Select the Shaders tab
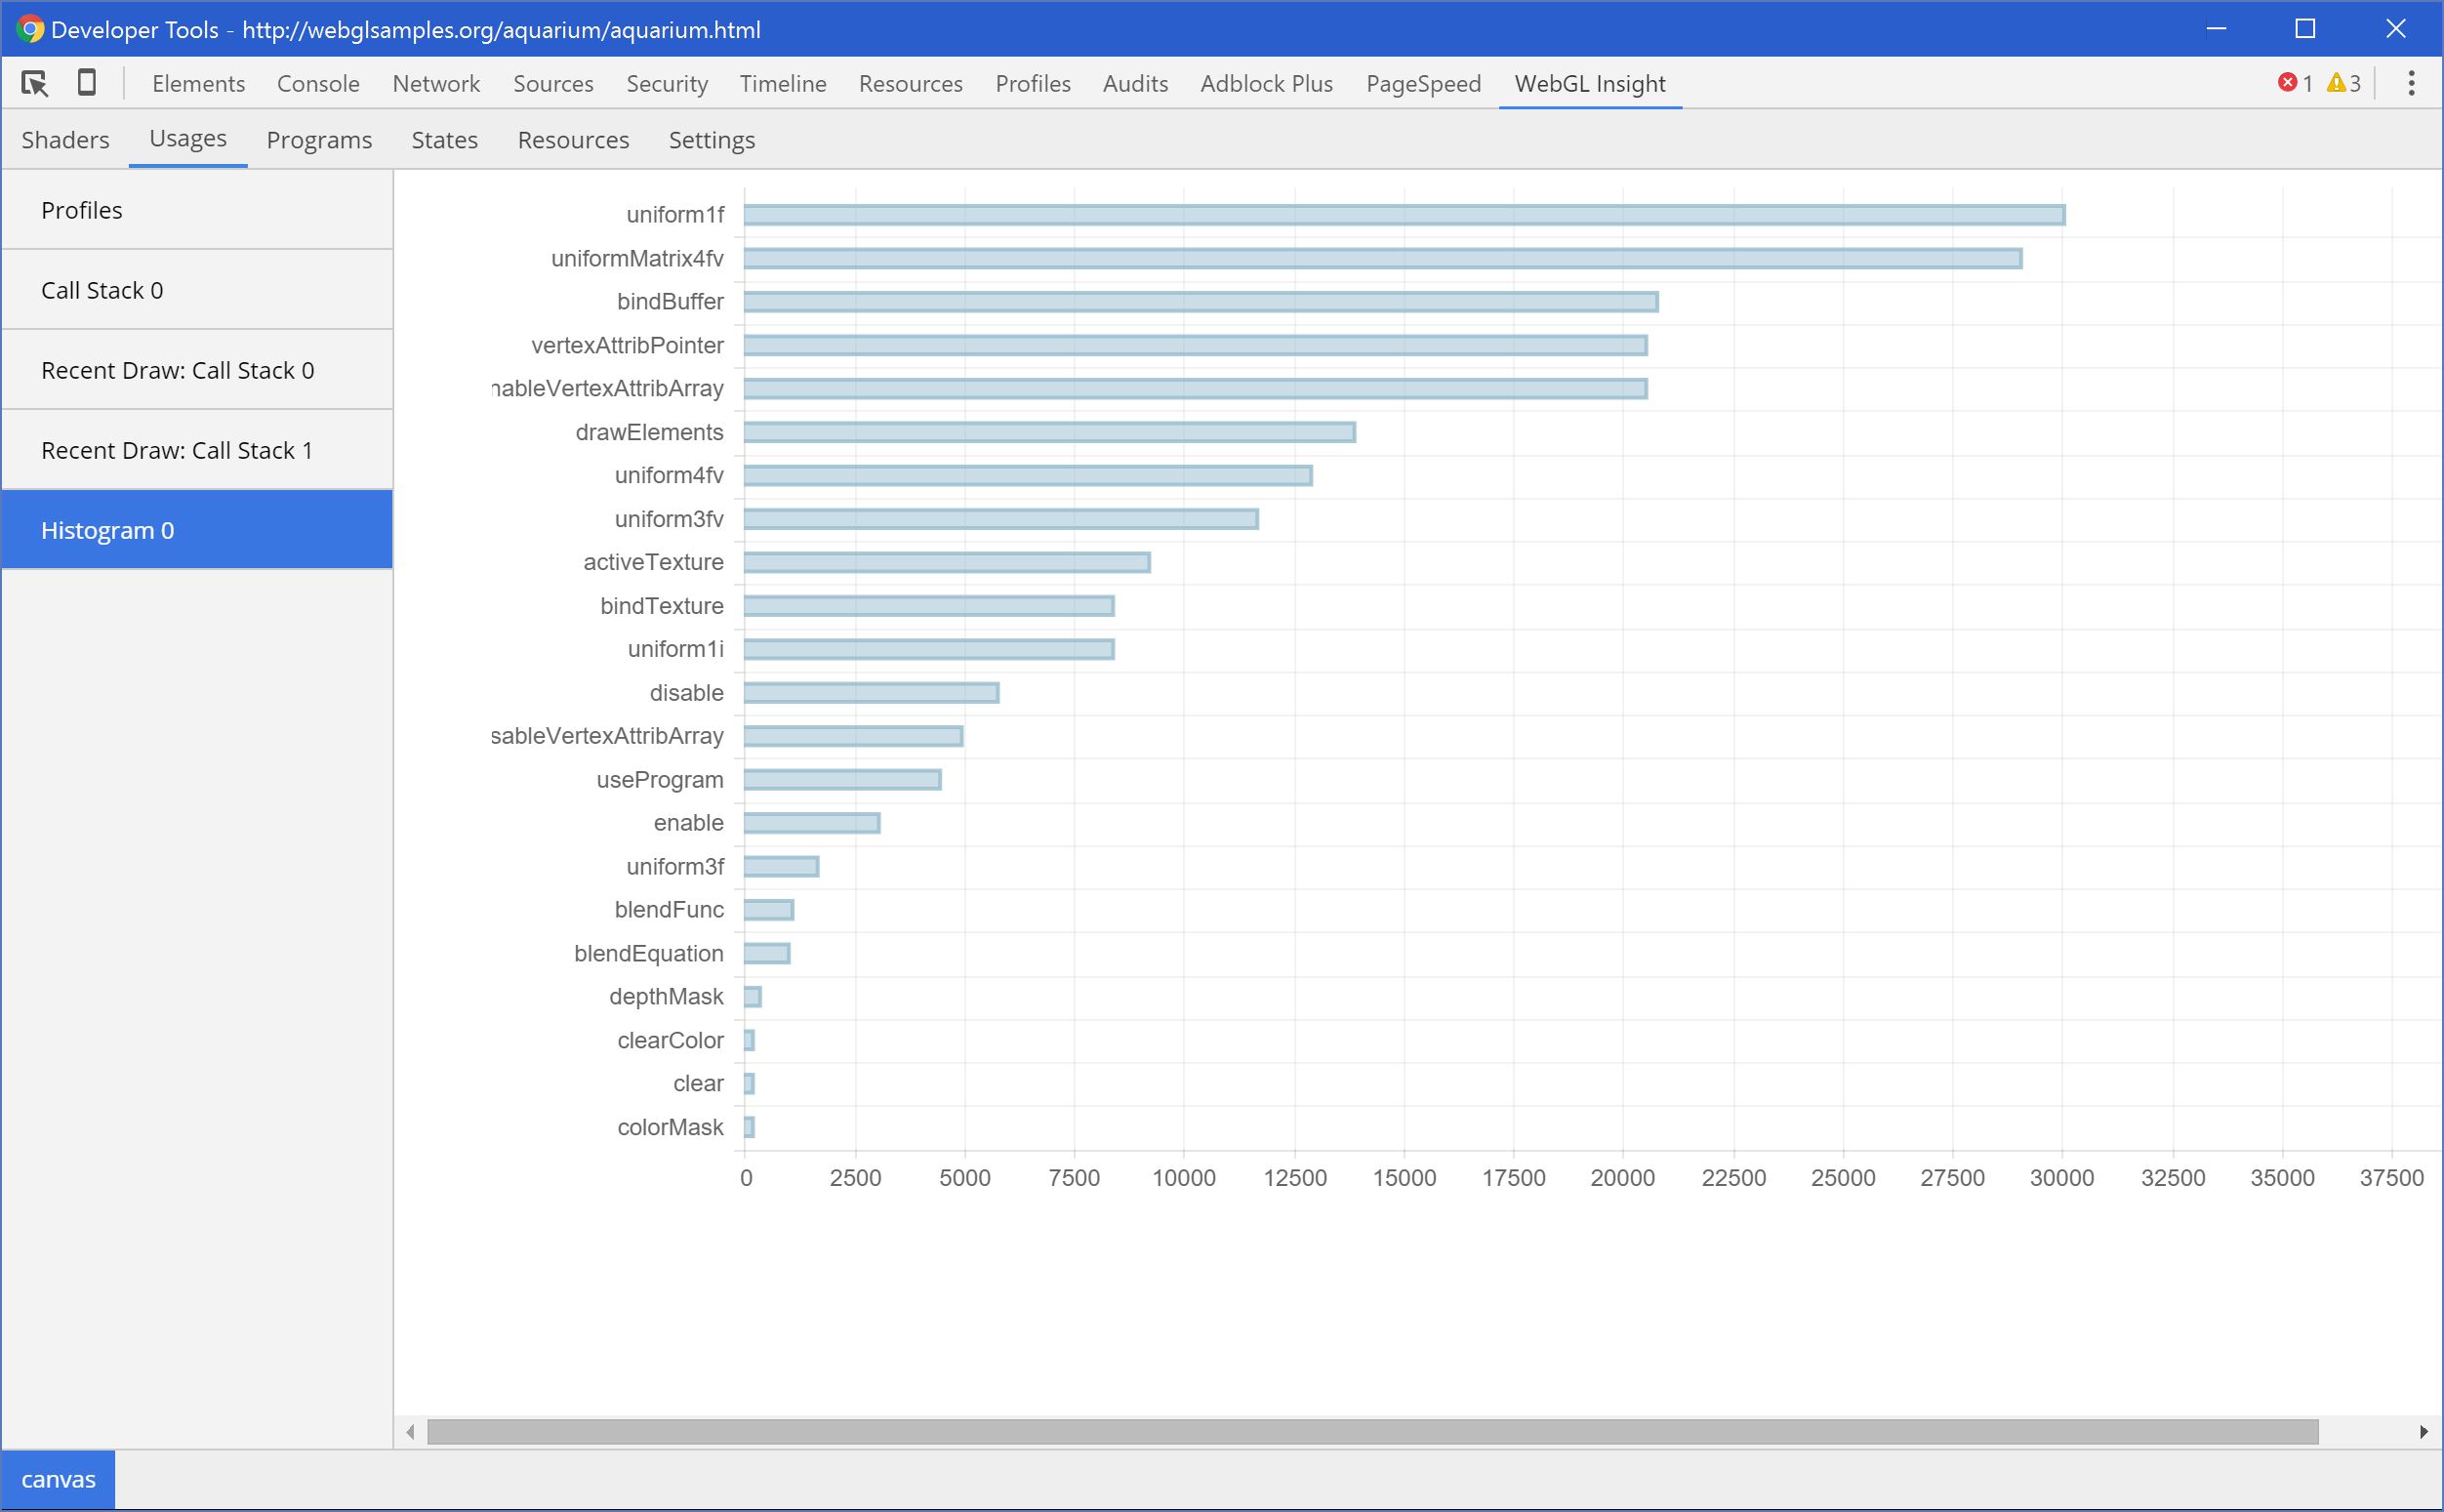The width and height of the screenshot is (2444, 1512). click(66, 140)
